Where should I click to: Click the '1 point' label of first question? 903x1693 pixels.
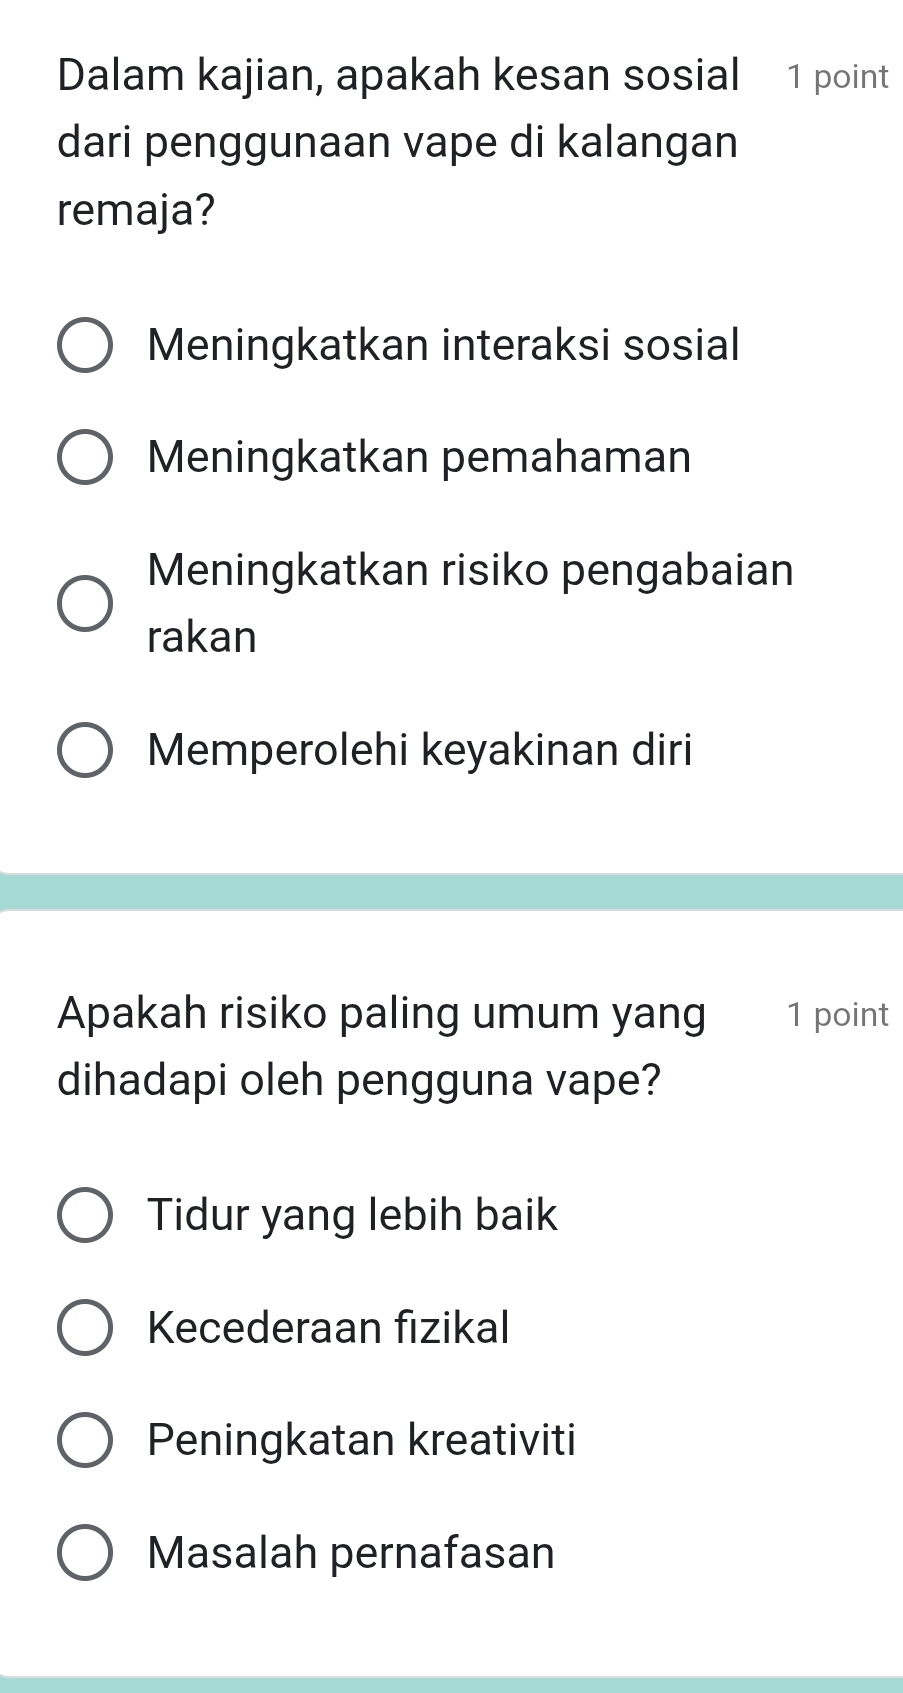tap(837, 78)
